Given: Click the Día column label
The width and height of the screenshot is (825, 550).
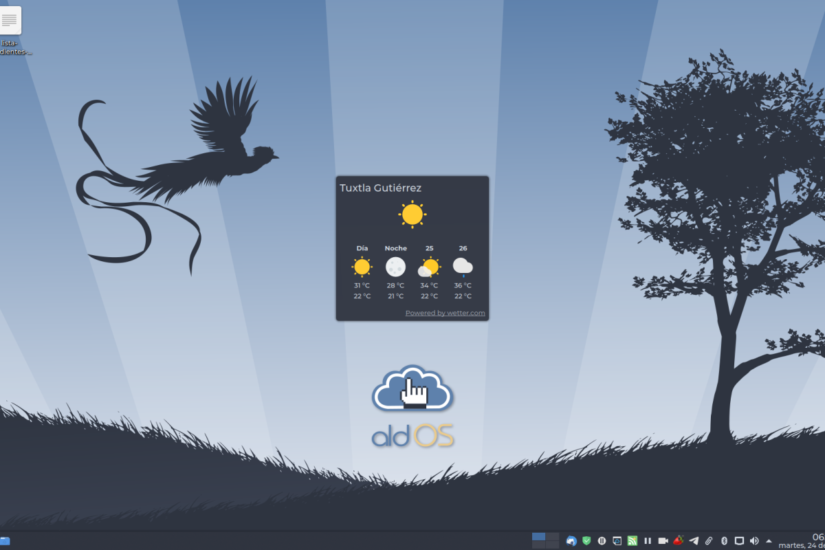Looking at the screenshot, I should (362, 248).
